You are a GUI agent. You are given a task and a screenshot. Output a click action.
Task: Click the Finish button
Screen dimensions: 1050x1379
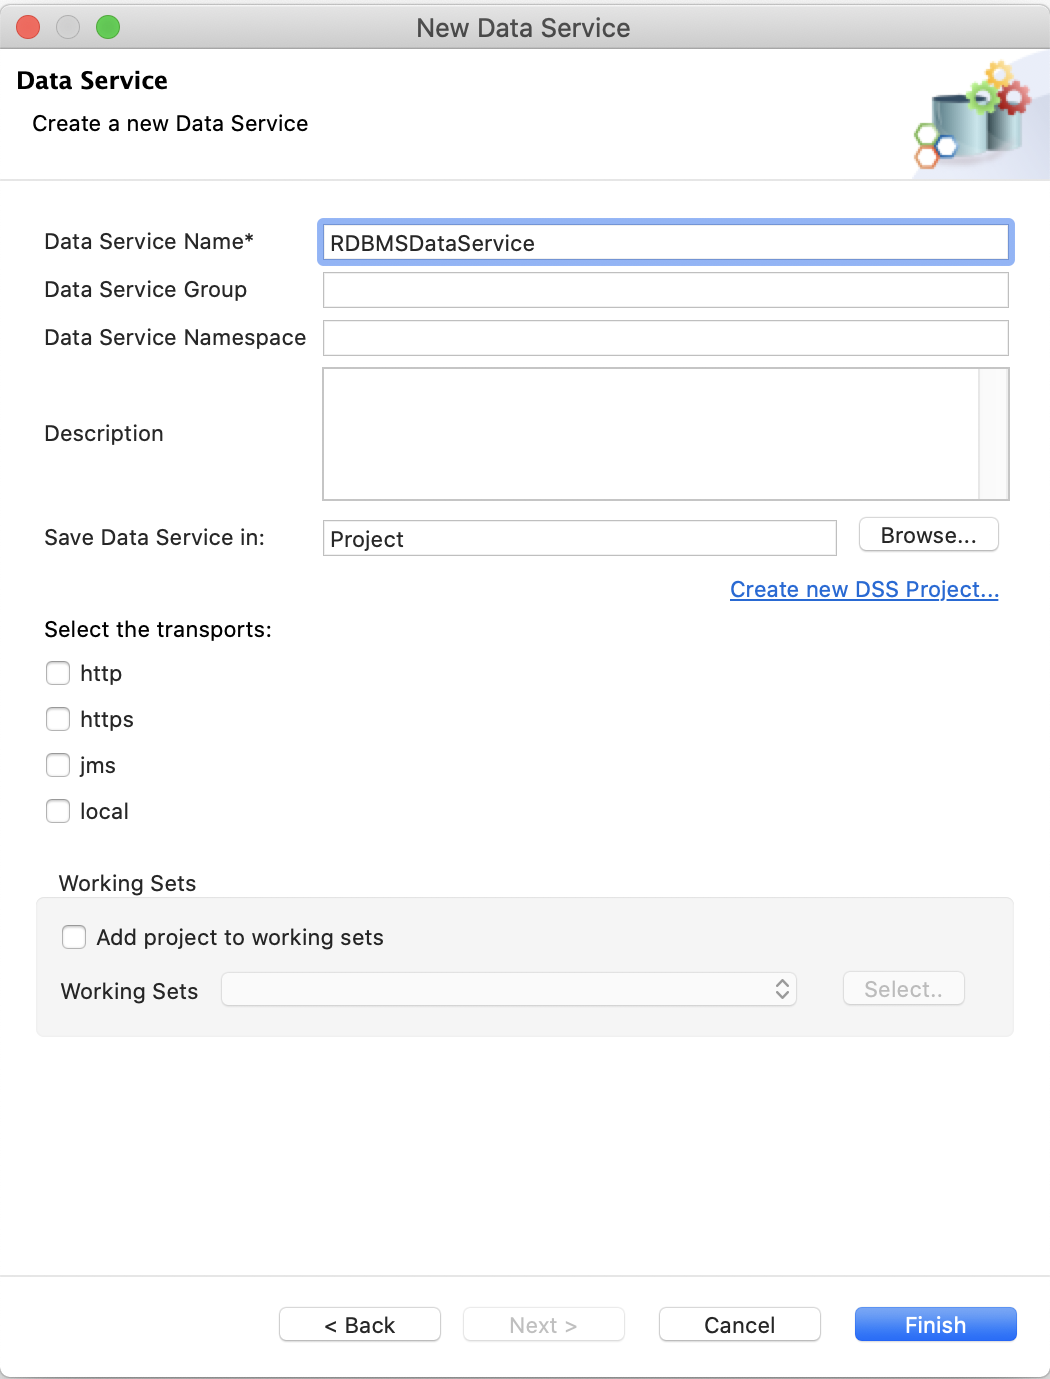936,1324
